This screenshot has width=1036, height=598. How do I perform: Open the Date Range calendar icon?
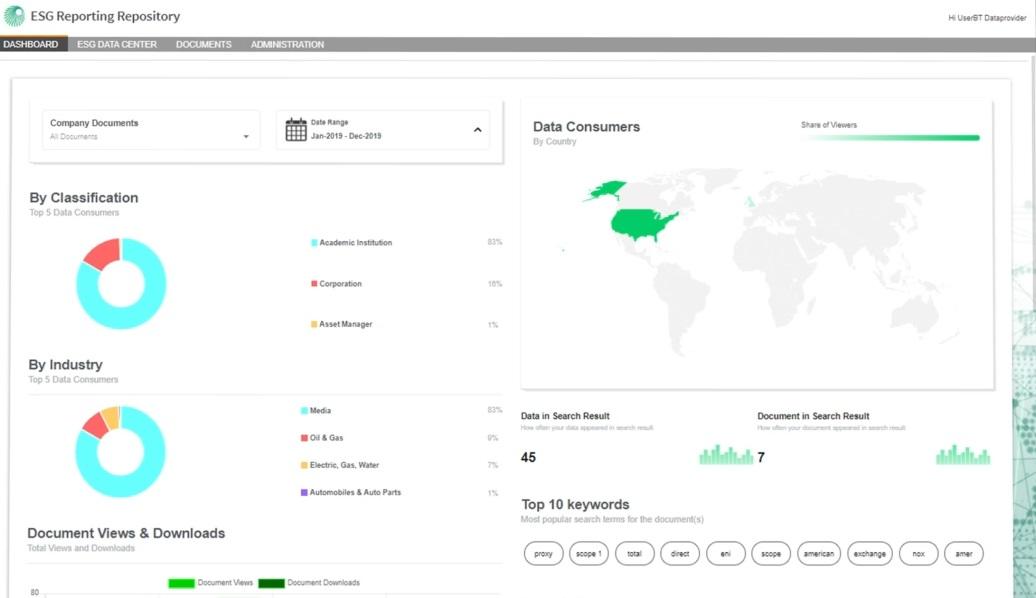(296, 130)
